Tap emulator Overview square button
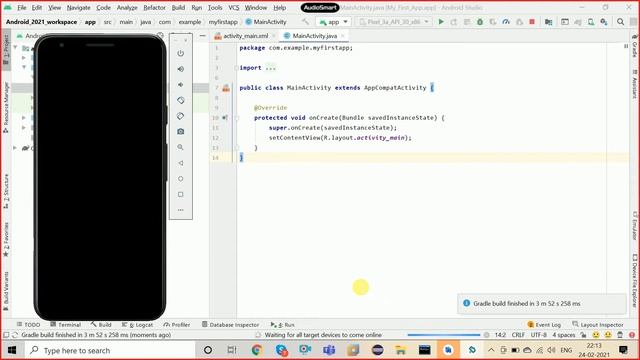The width and height of the screenshot is (640, 360). click(x=181, y=194)
